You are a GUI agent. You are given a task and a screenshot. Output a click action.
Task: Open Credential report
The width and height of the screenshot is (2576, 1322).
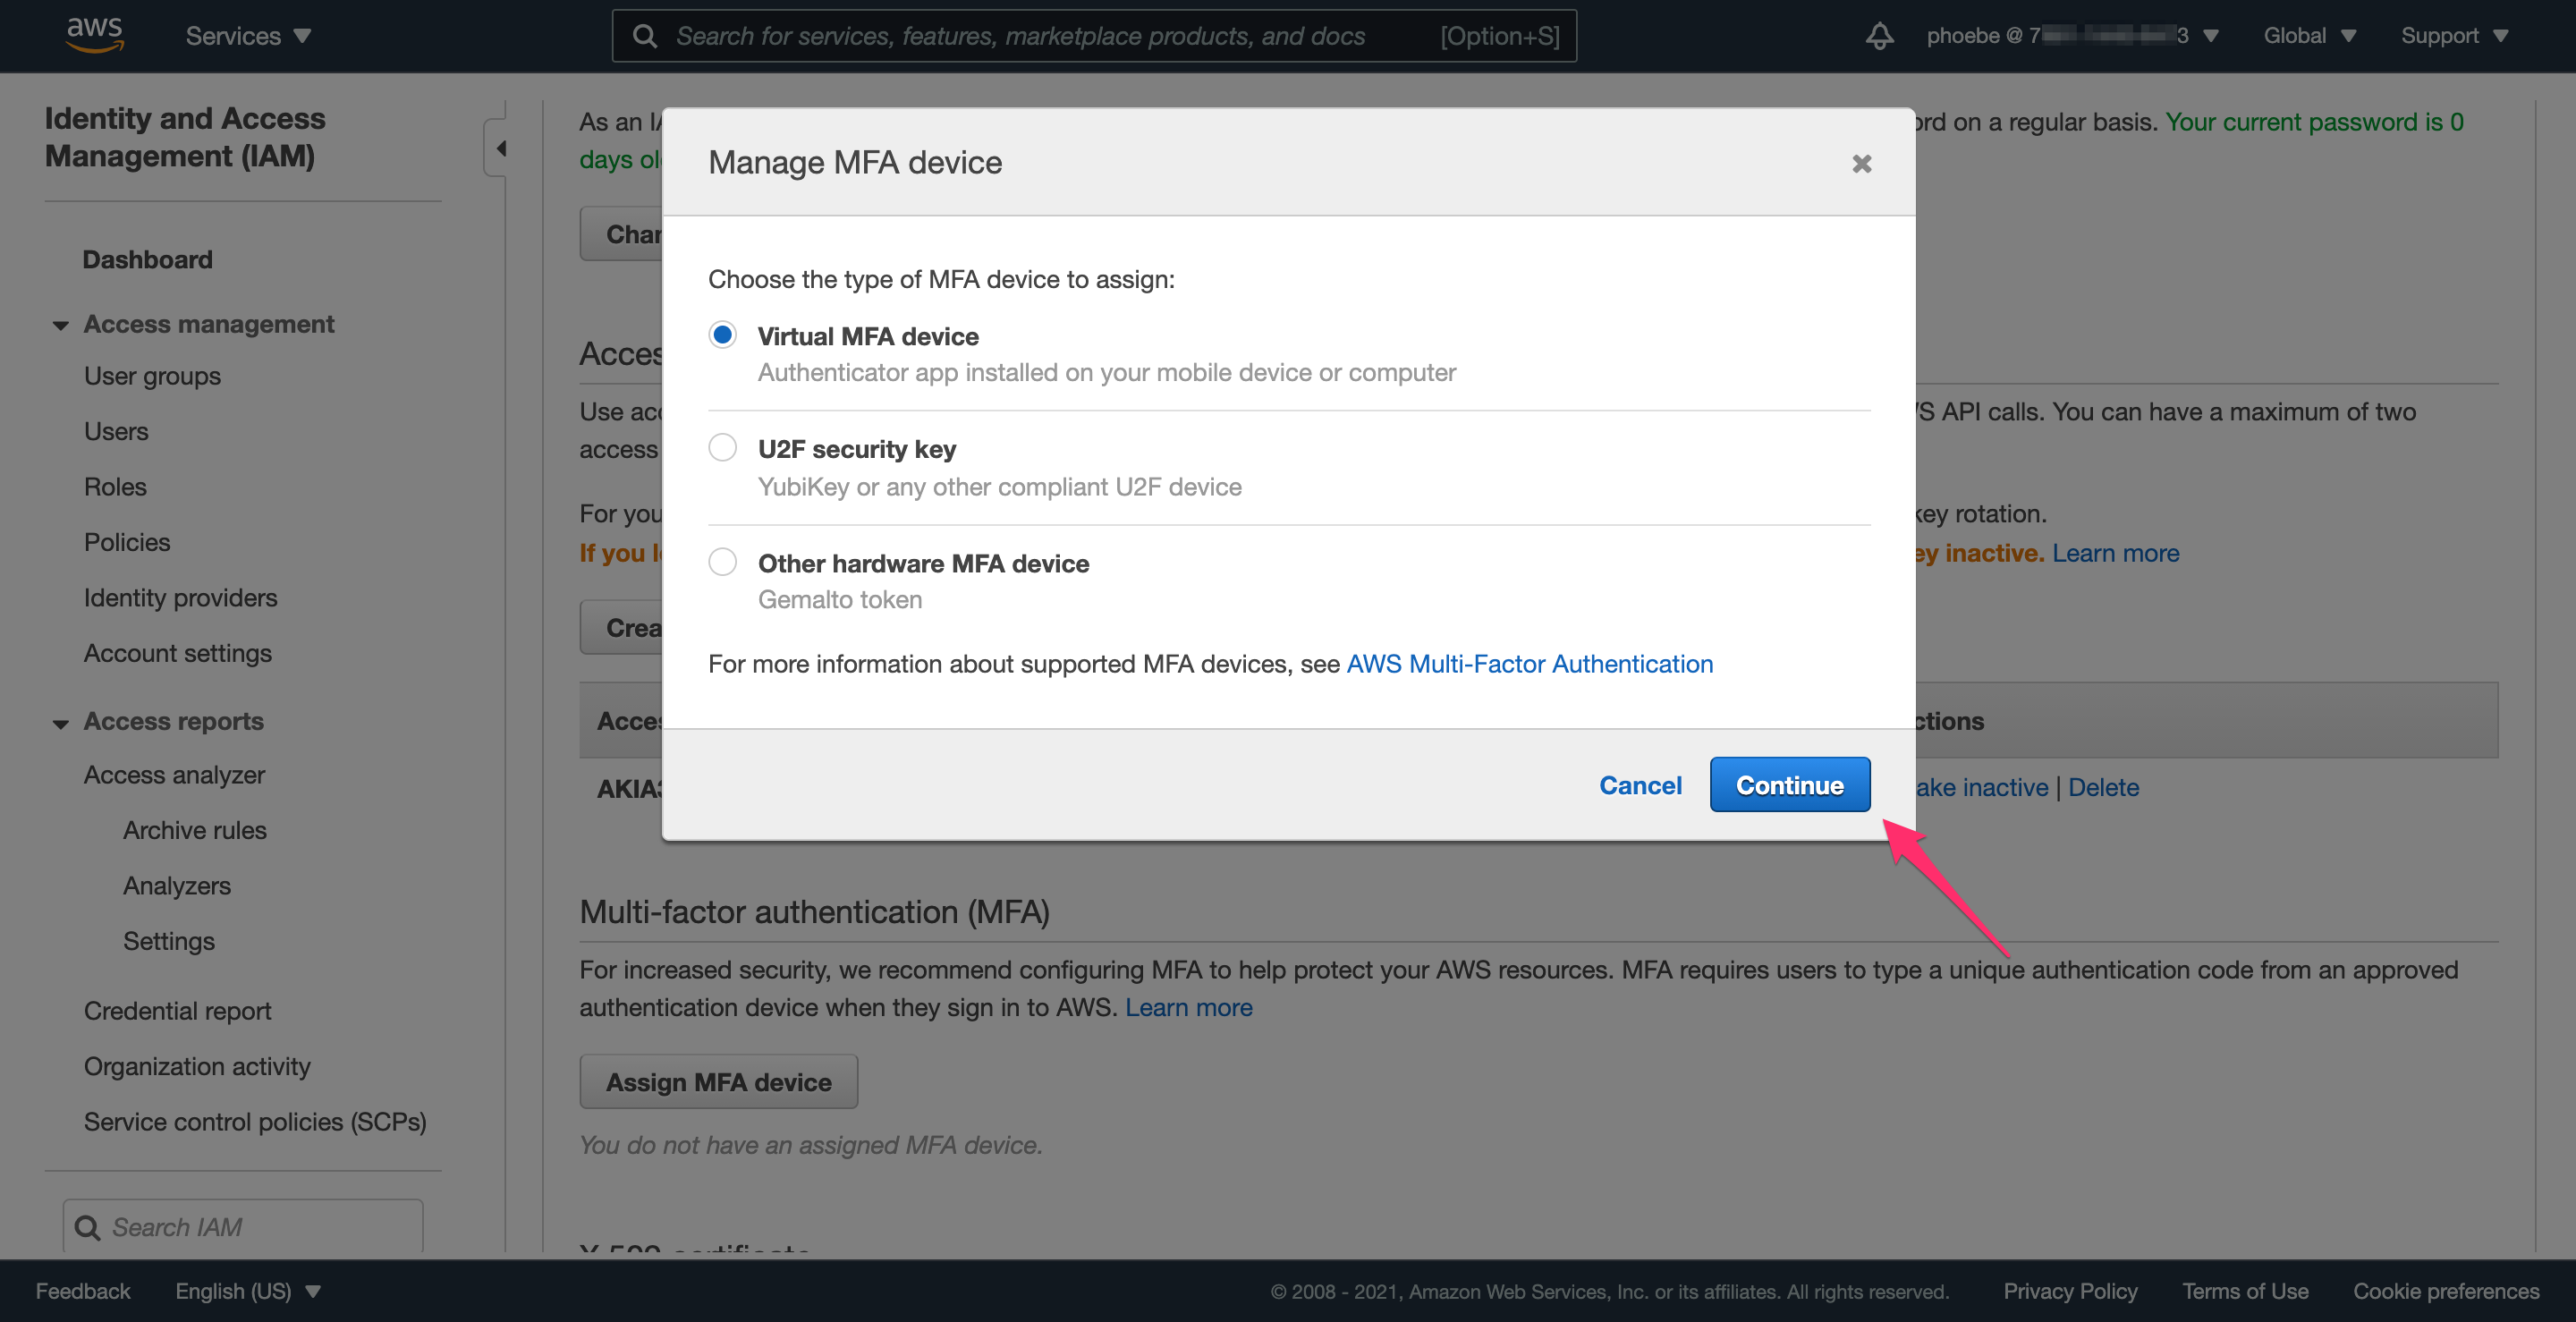pos(177,1011)
